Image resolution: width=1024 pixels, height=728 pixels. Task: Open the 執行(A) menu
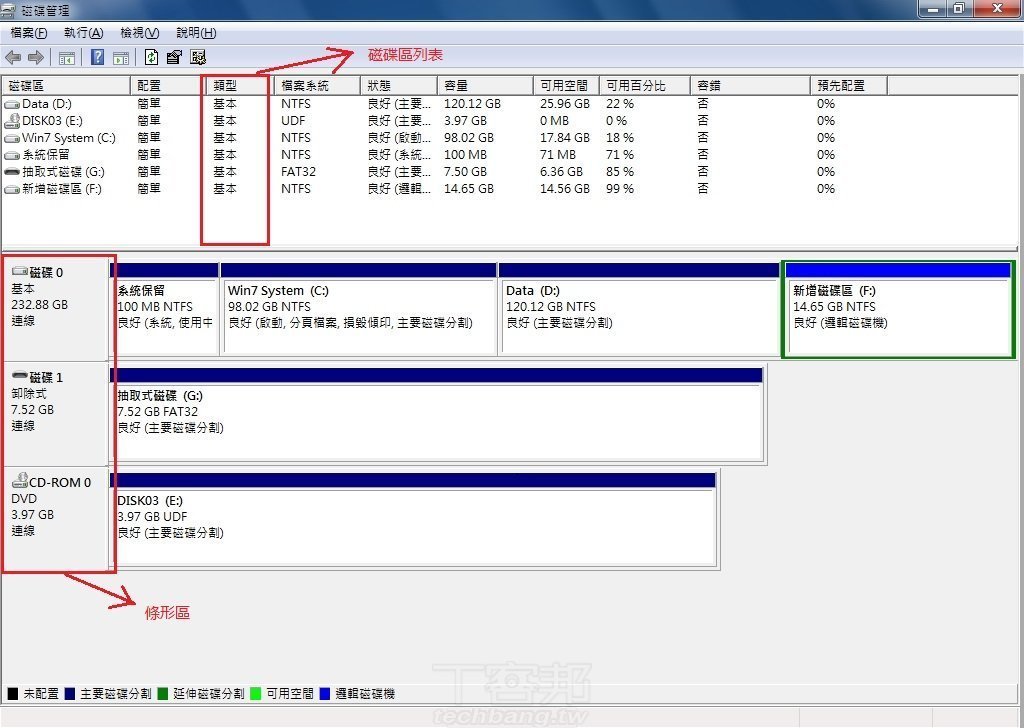(84, 33)
